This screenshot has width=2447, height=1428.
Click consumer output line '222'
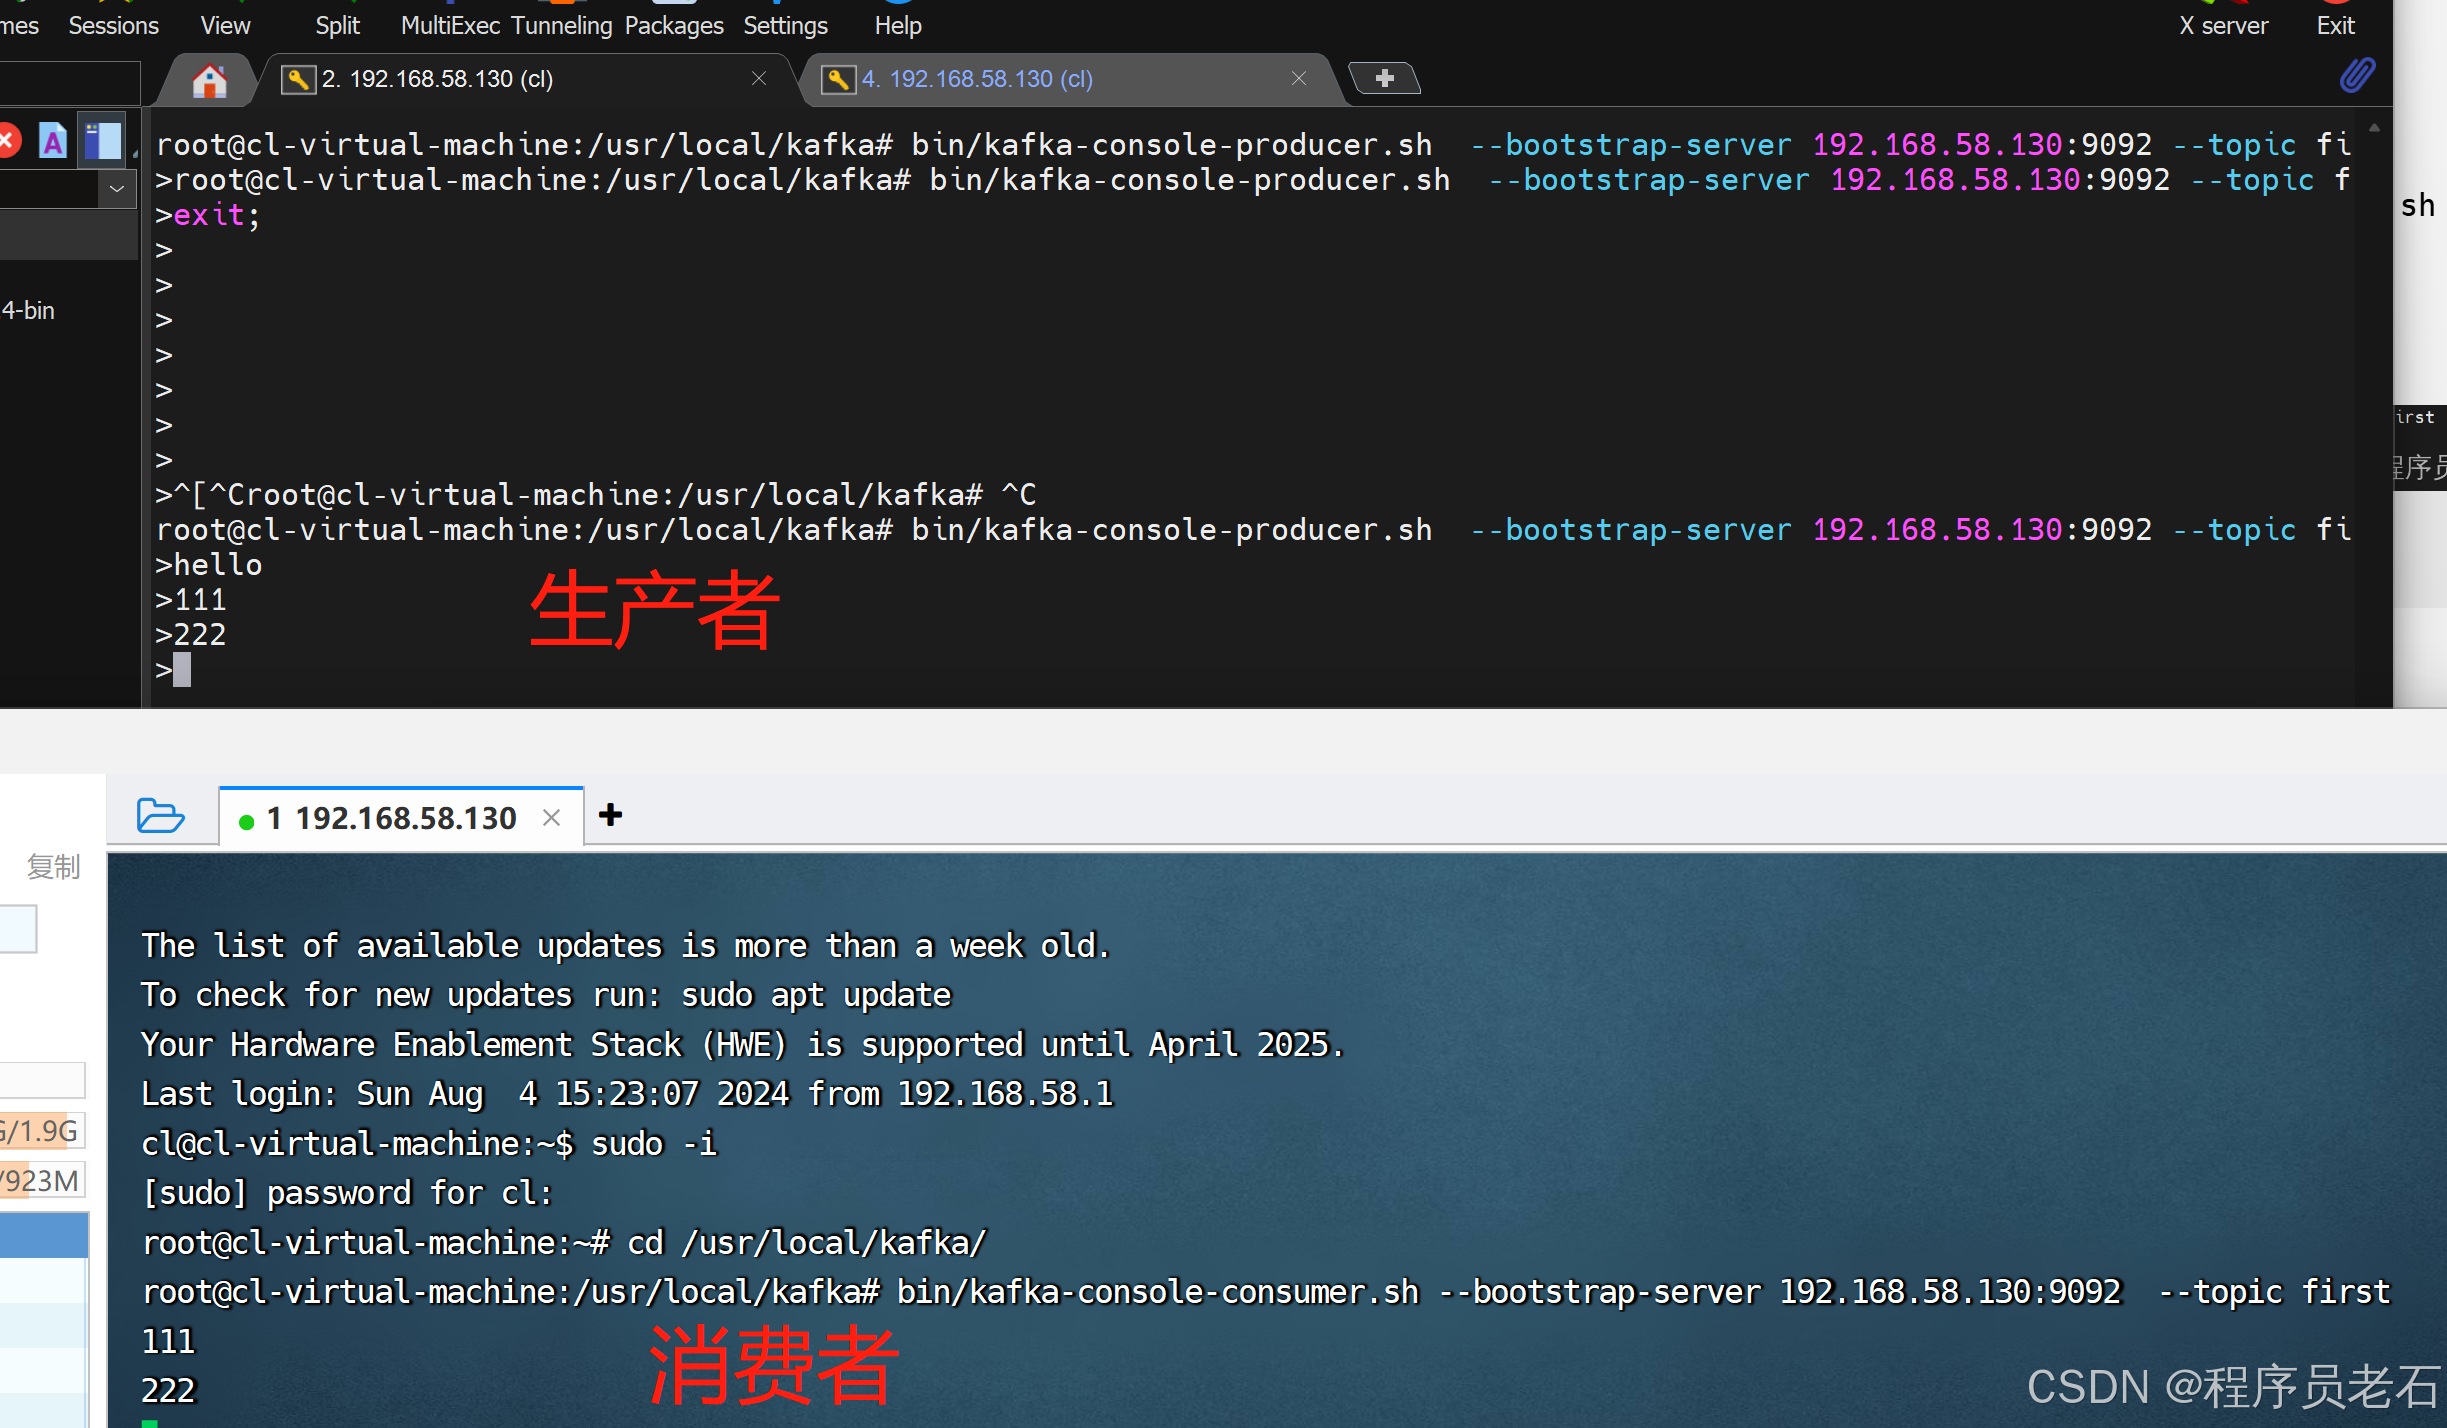pyautogui.click(x=168, y=1391)
